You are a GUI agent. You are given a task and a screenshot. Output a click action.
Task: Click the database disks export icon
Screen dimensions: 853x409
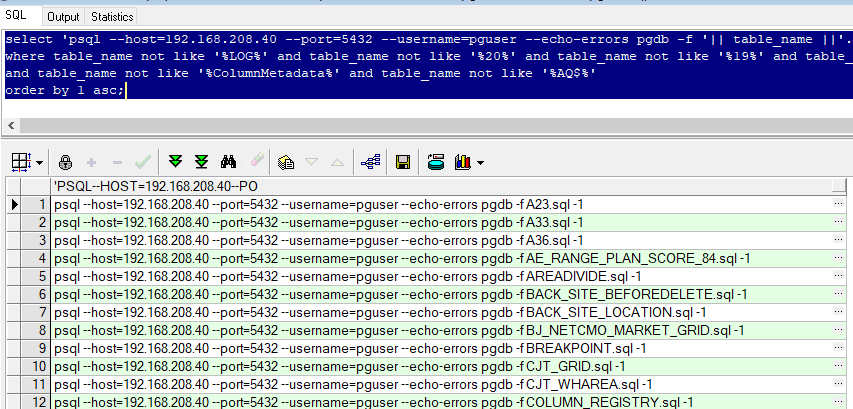tap(436, 162)
